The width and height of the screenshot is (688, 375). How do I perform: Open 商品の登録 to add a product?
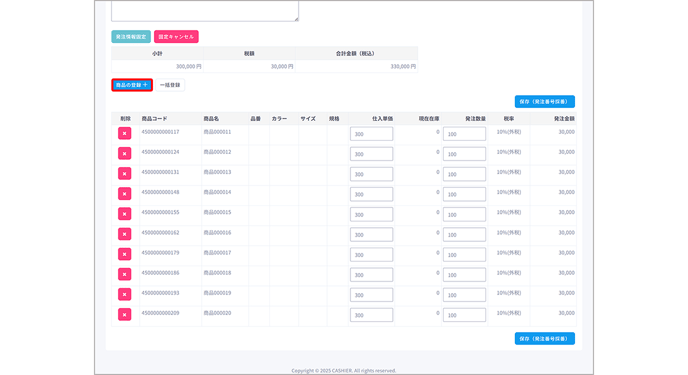click(x=132, y=85)
